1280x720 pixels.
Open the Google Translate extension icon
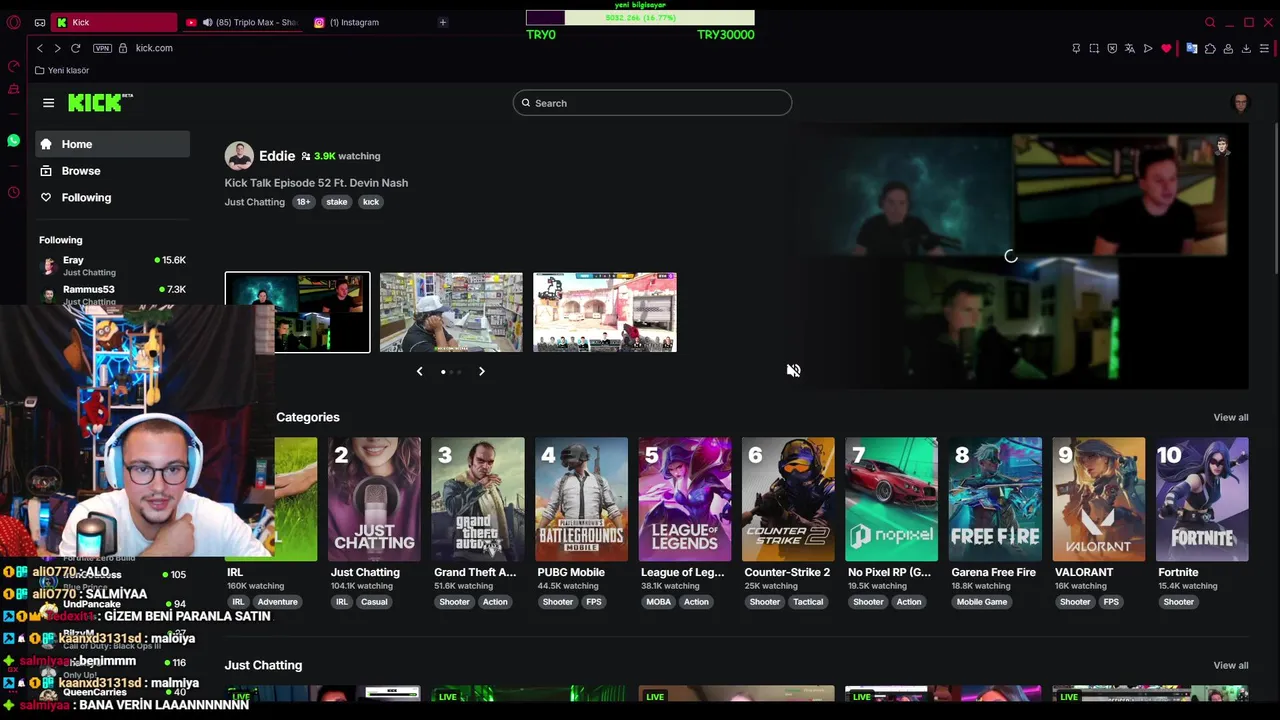pyautogui.click(x=1192, y=48)
